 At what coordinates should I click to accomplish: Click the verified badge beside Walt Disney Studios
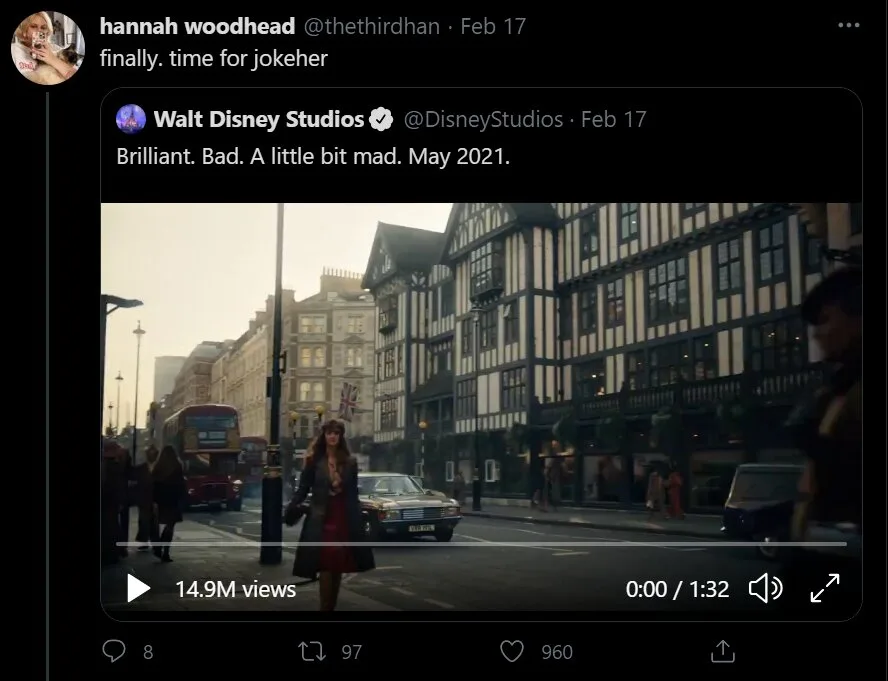(x=381, y=120)
